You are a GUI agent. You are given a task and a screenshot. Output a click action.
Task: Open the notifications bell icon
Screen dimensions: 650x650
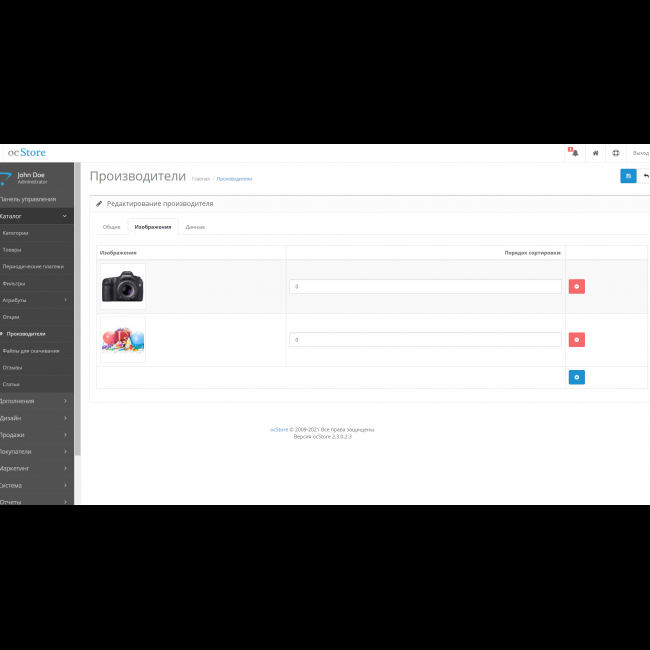pyautogui.click(x=574, y=153)
